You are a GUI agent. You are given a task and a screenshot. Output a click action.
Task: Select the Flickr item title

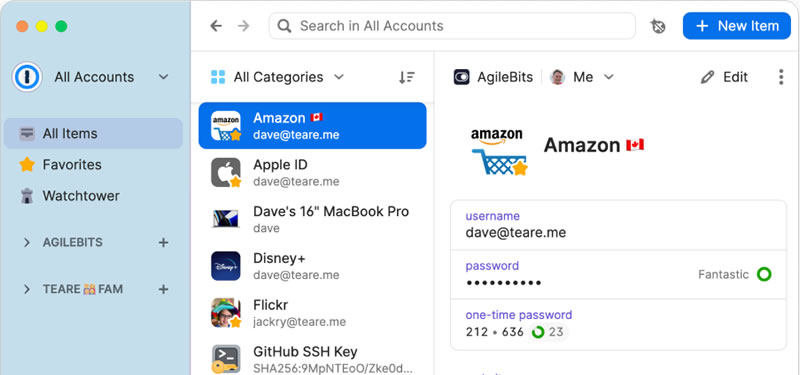point(270,305)
